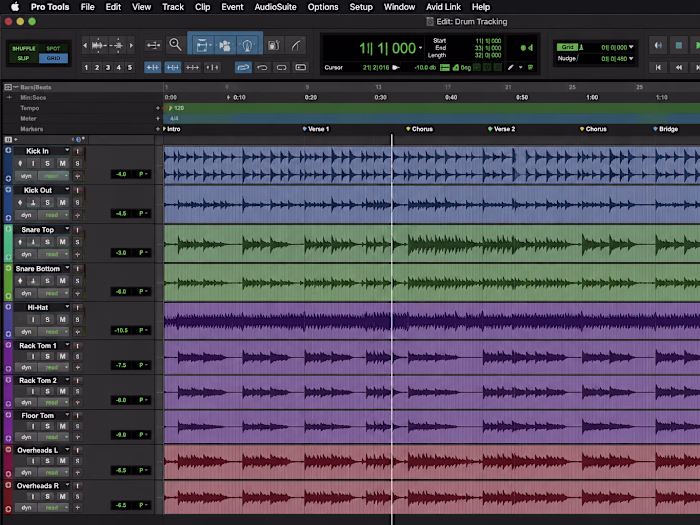The image size is (700, 525).
Task: Open the Track menu
Action: (x=173, y=7)
